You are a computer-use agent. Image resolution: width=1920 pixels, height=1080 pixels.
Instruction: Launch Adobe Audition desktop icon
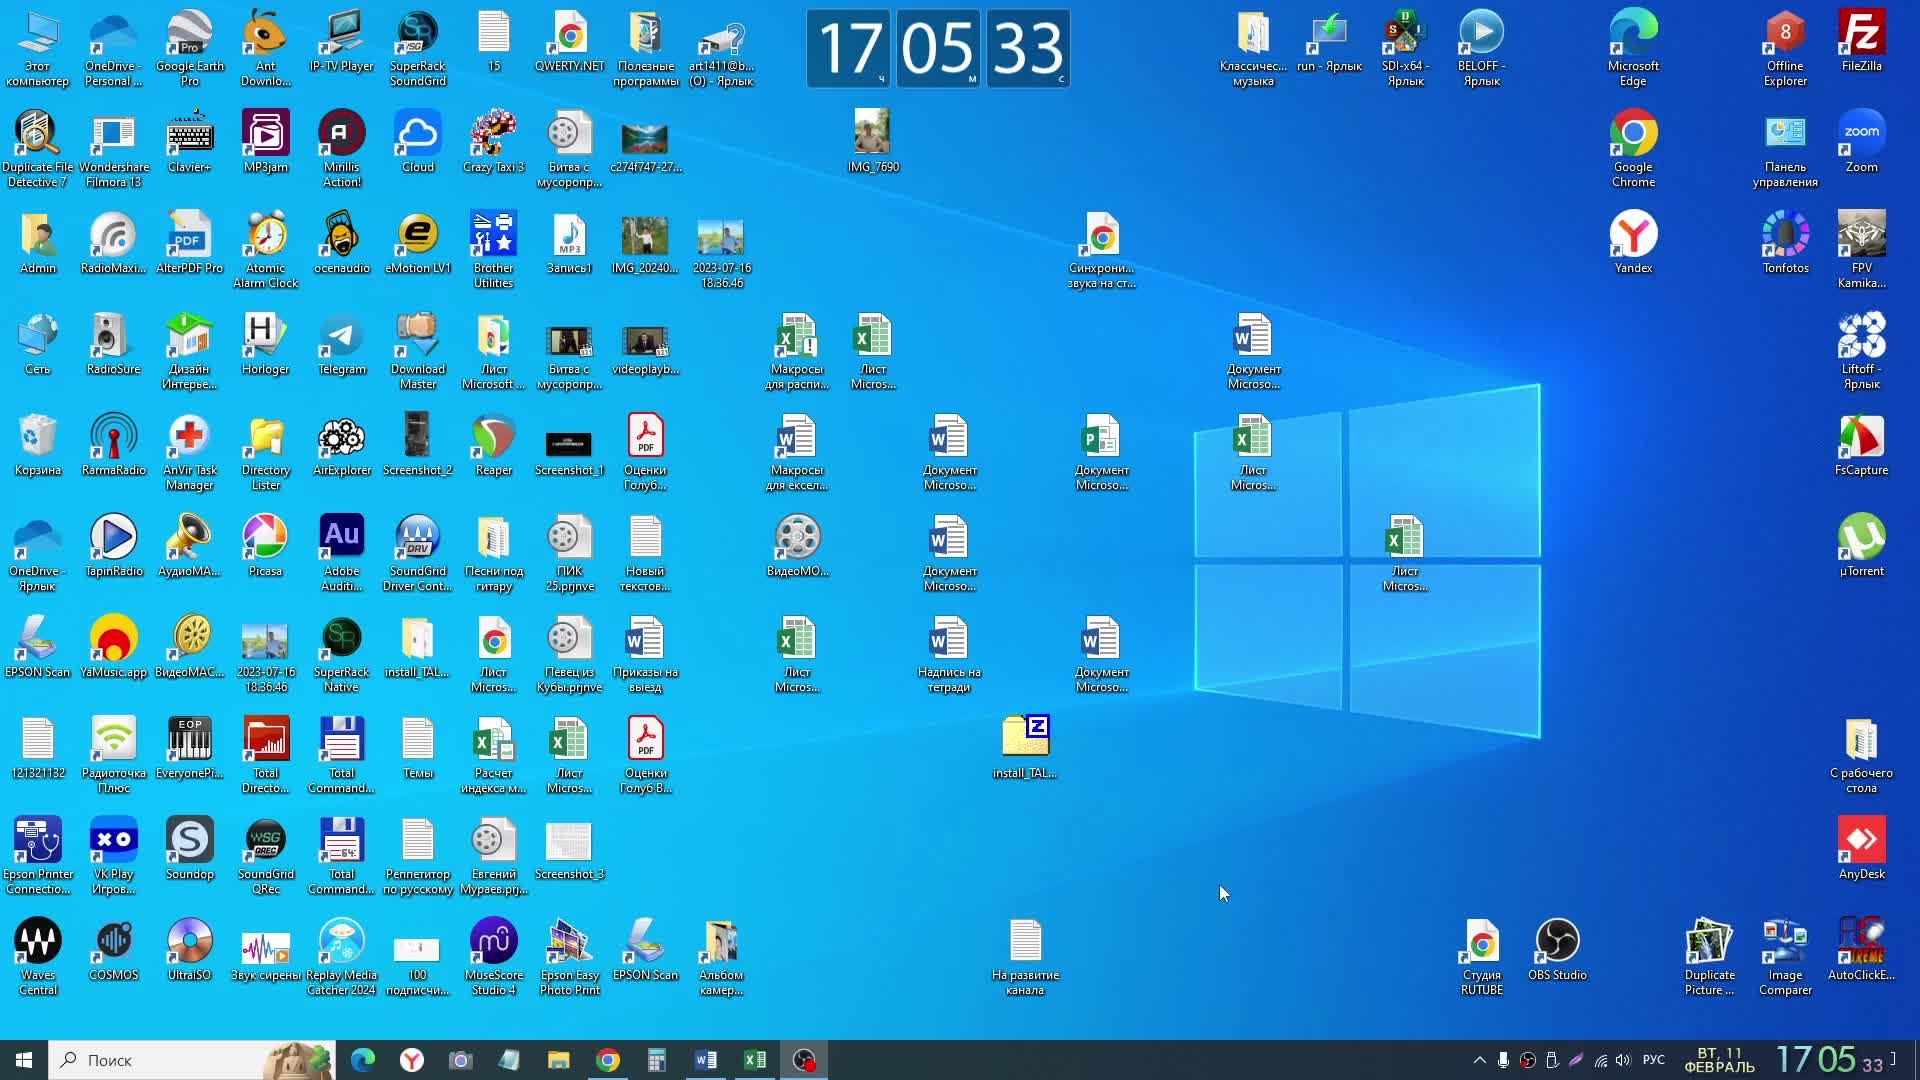pyautogui.click(x=341, y=553)
